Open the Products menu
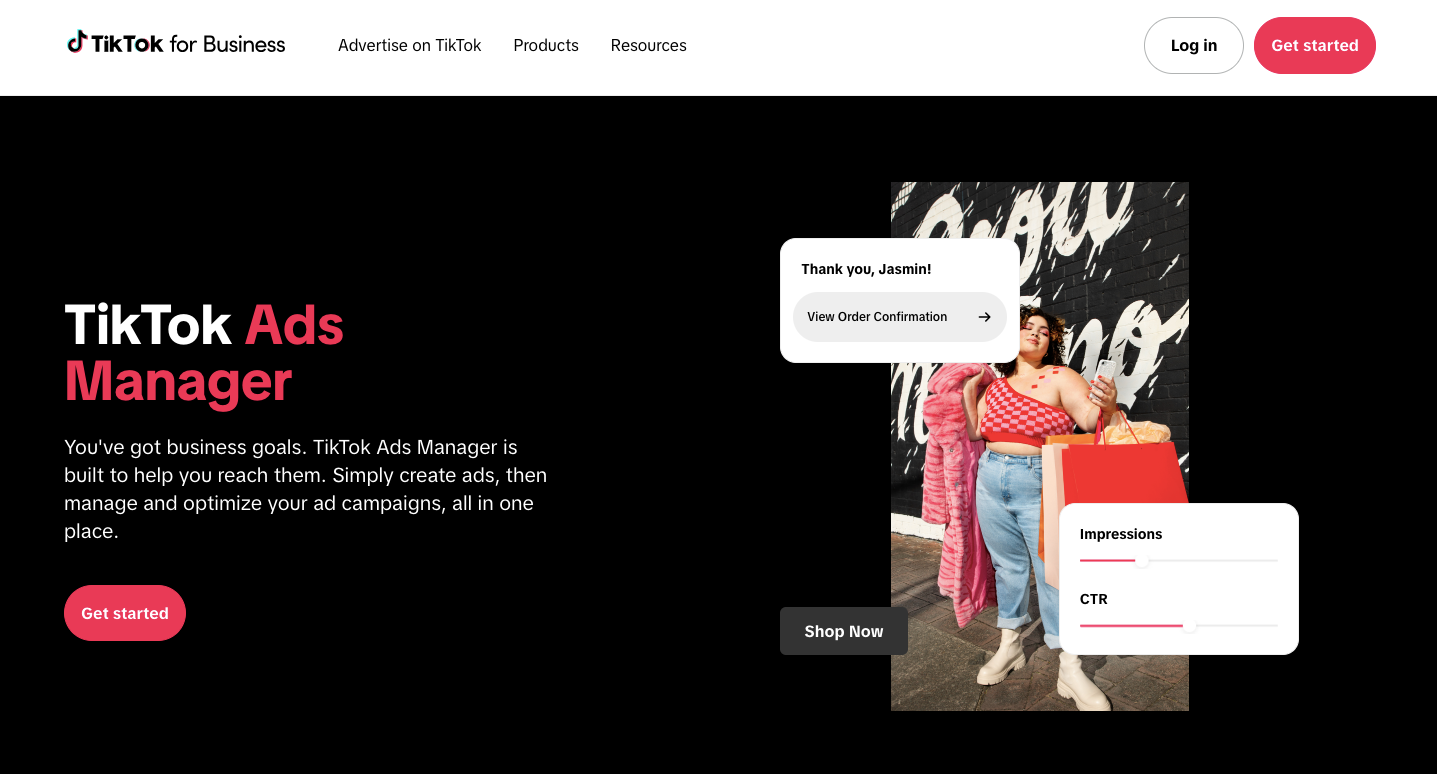 (546, 45)
